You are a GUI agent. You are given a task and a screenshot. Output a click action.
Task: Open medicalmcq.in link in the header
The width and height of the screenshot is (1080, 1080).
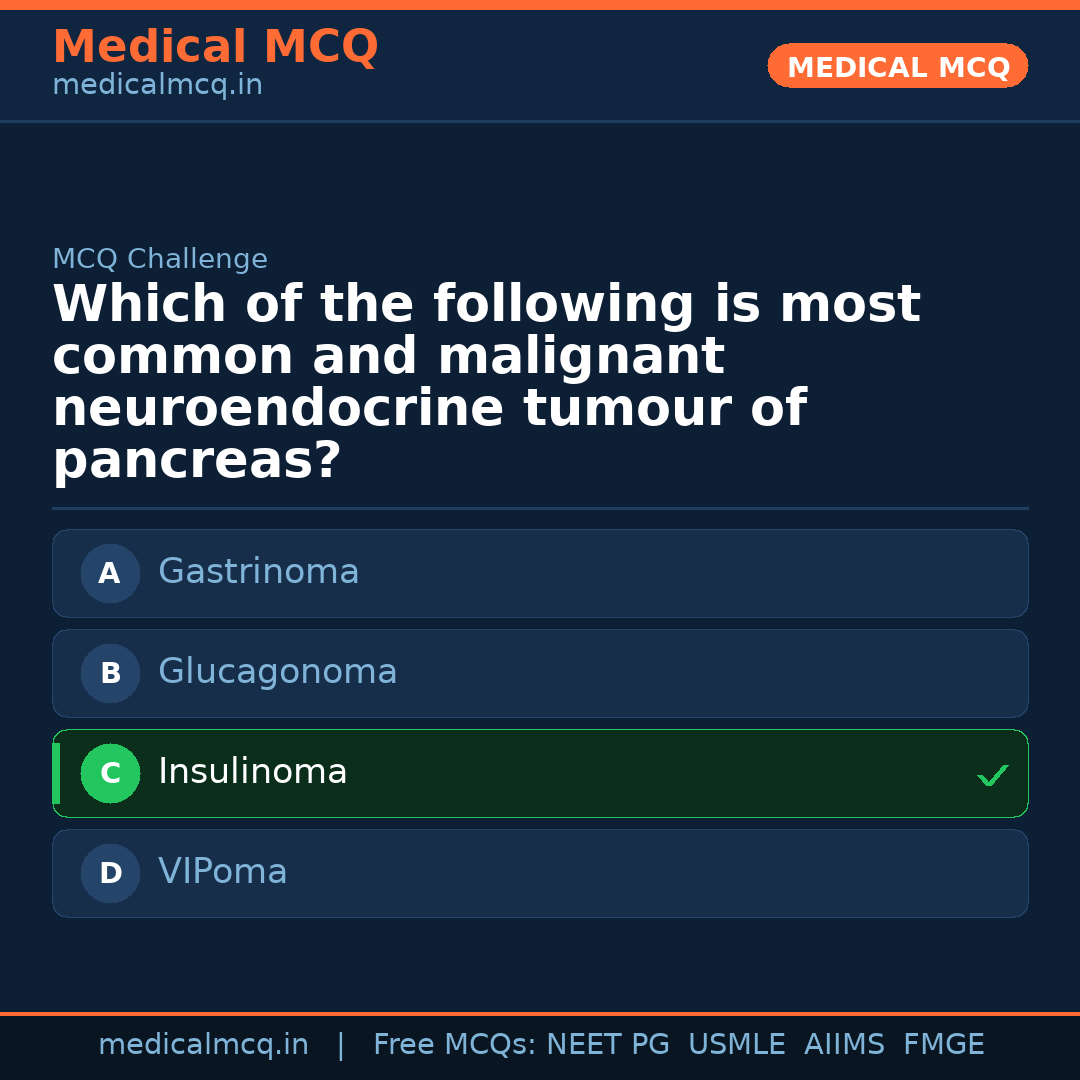157,85
